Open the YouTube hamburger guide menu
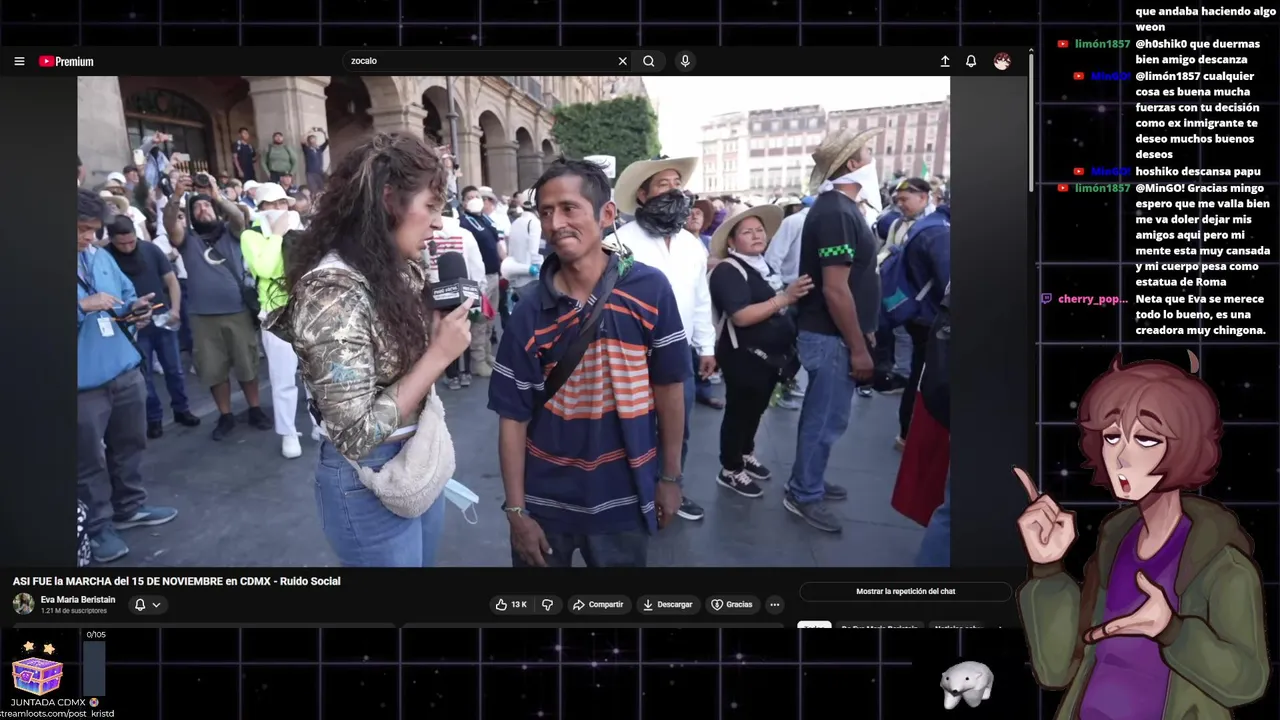Viewport: 1280px width, 720px height. pos(19,61)
